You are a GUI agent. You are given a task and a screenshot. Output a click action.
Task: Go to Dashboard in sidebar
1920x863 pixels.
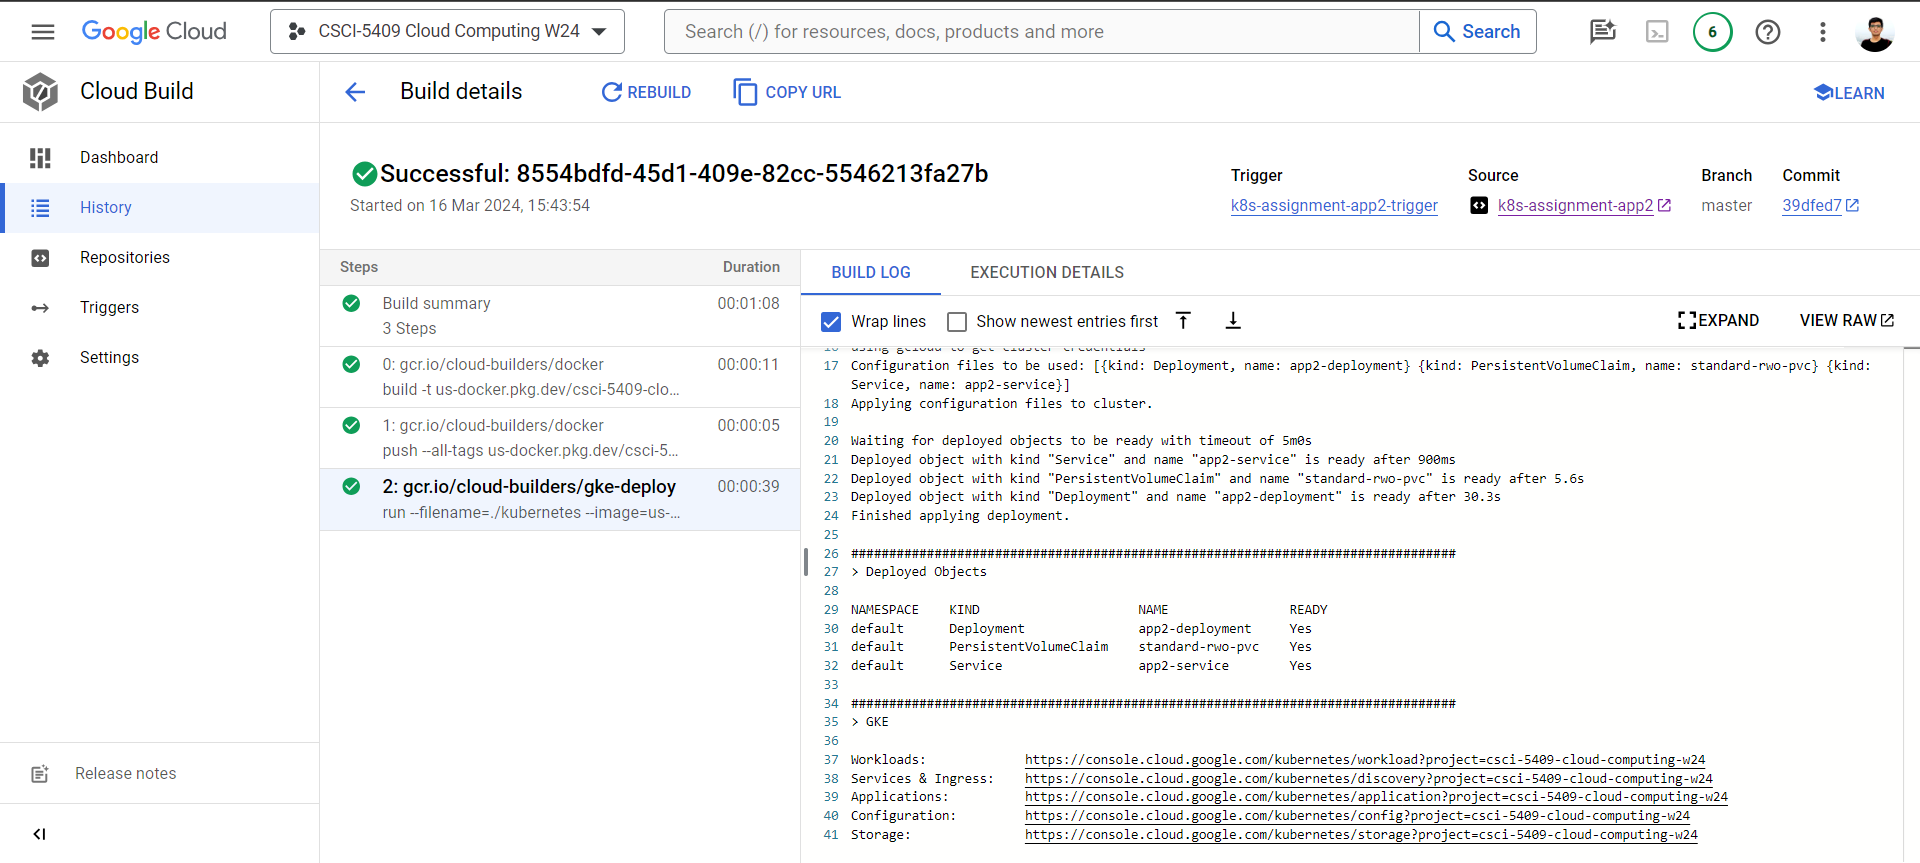[x=160, y=158]
